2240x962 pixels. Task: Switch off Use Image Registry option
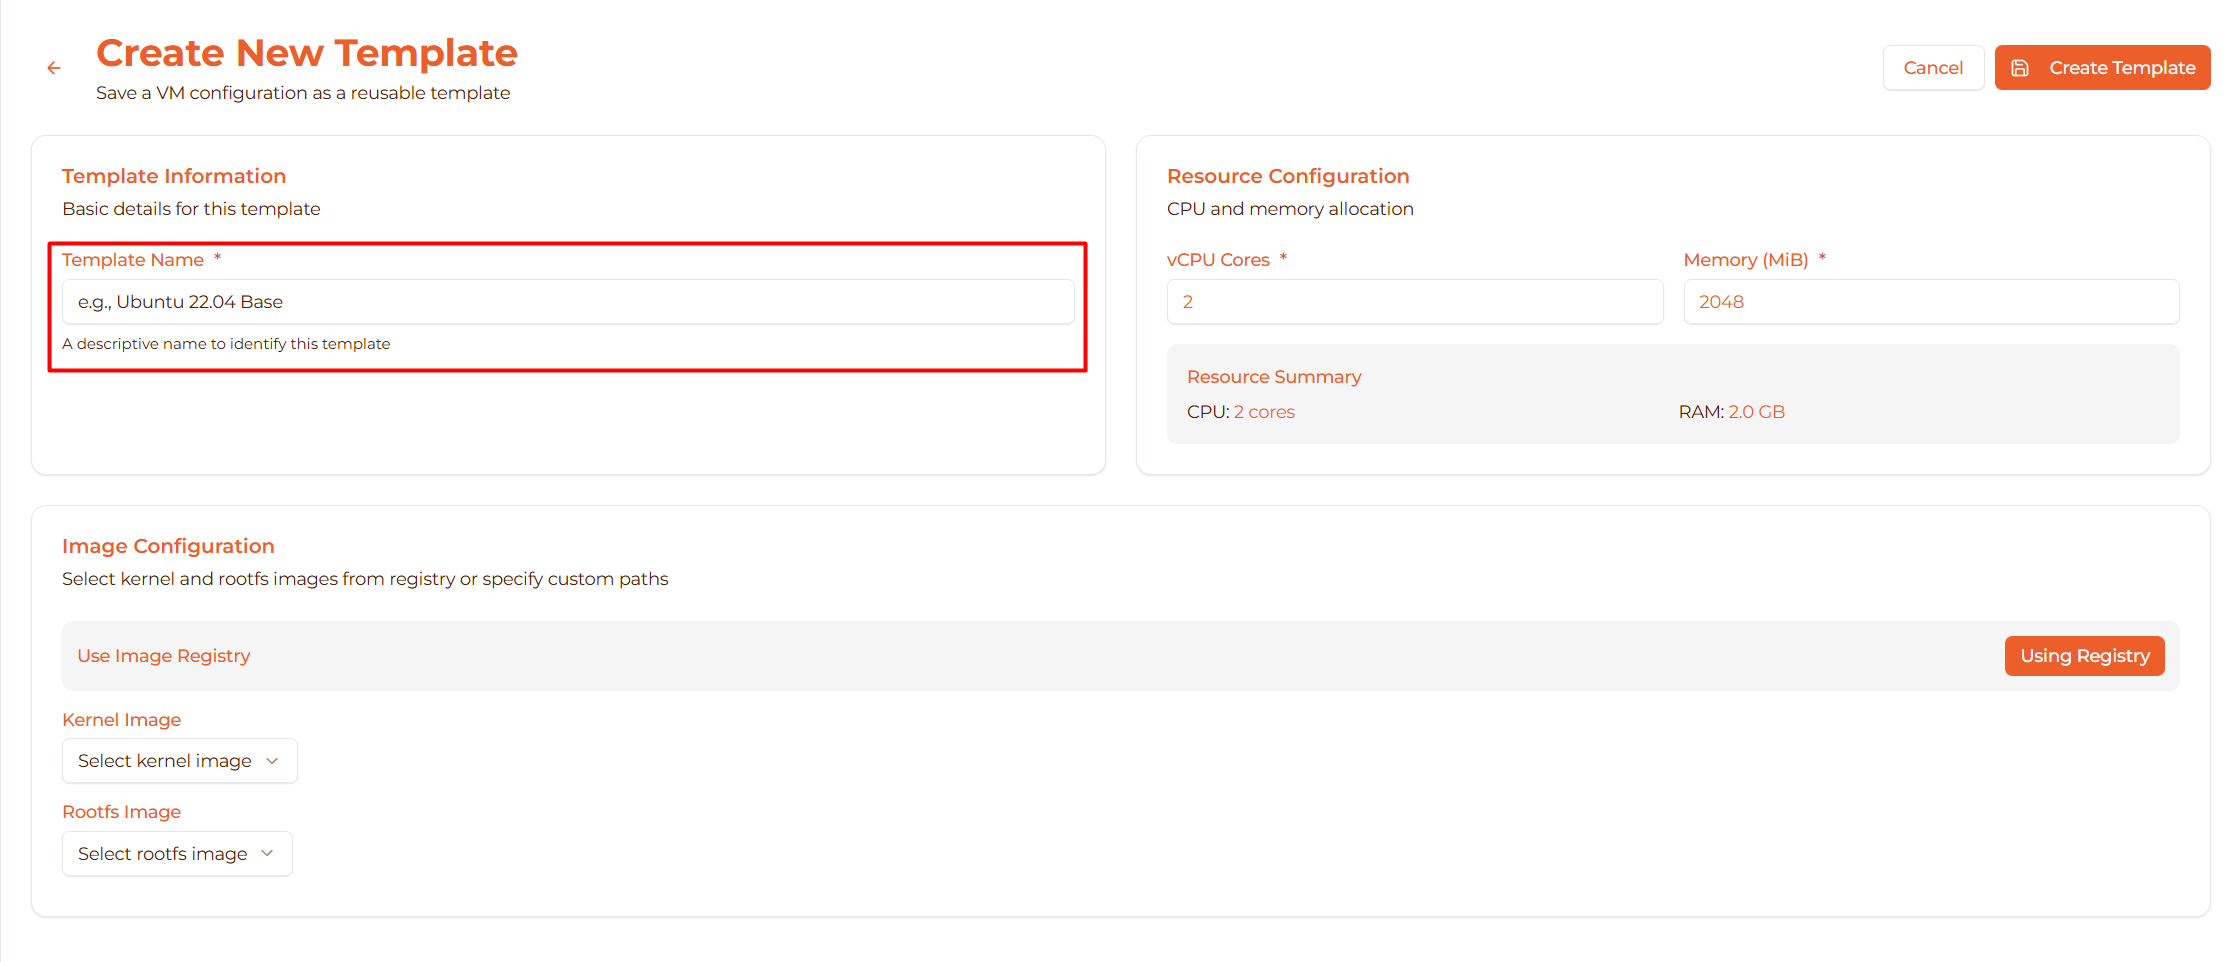[2084, 655]
